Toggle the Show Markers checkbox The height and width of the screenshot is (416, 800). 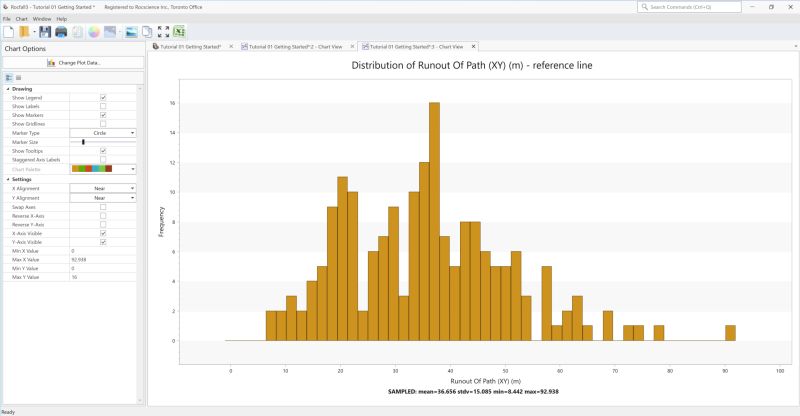(103, 115)
